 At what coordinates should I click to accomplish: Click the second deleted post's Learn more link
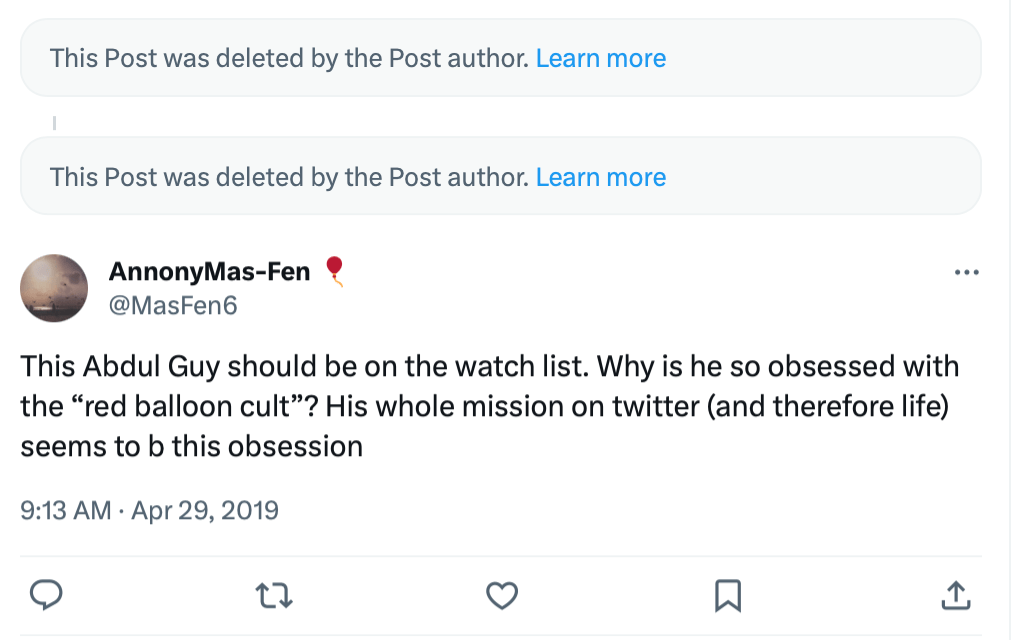[x=600, y=177]
